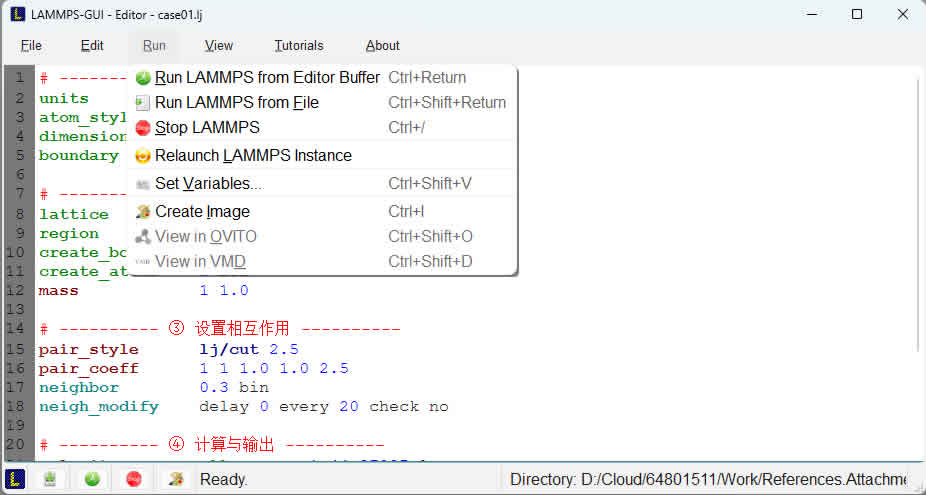Click the lattice keyword on line 8

point(74,214)
